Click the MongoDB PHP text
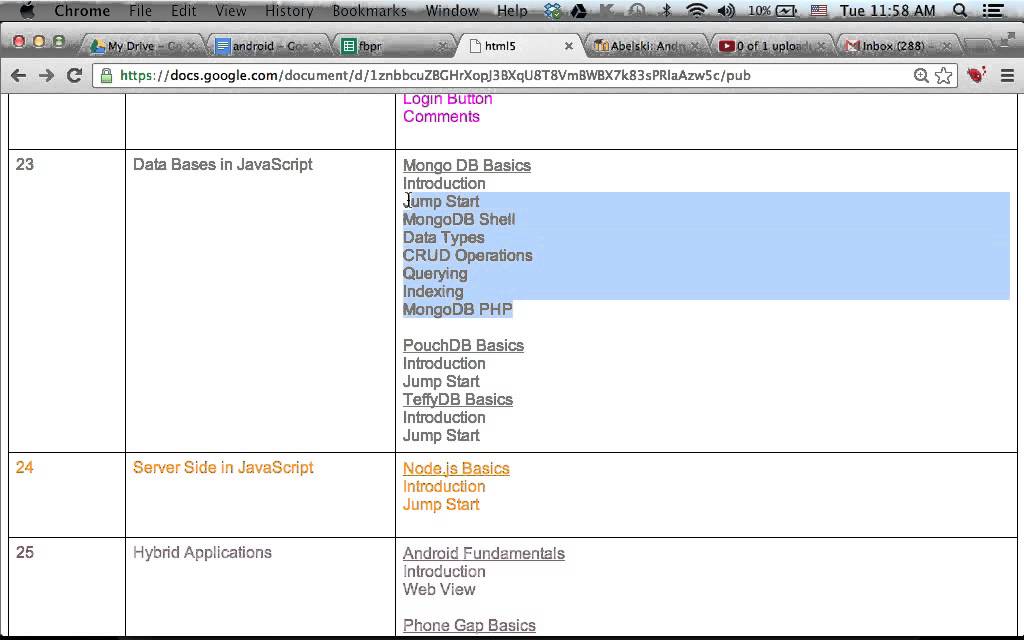Viewport: 1024px width, 640px height. (457, 310)
